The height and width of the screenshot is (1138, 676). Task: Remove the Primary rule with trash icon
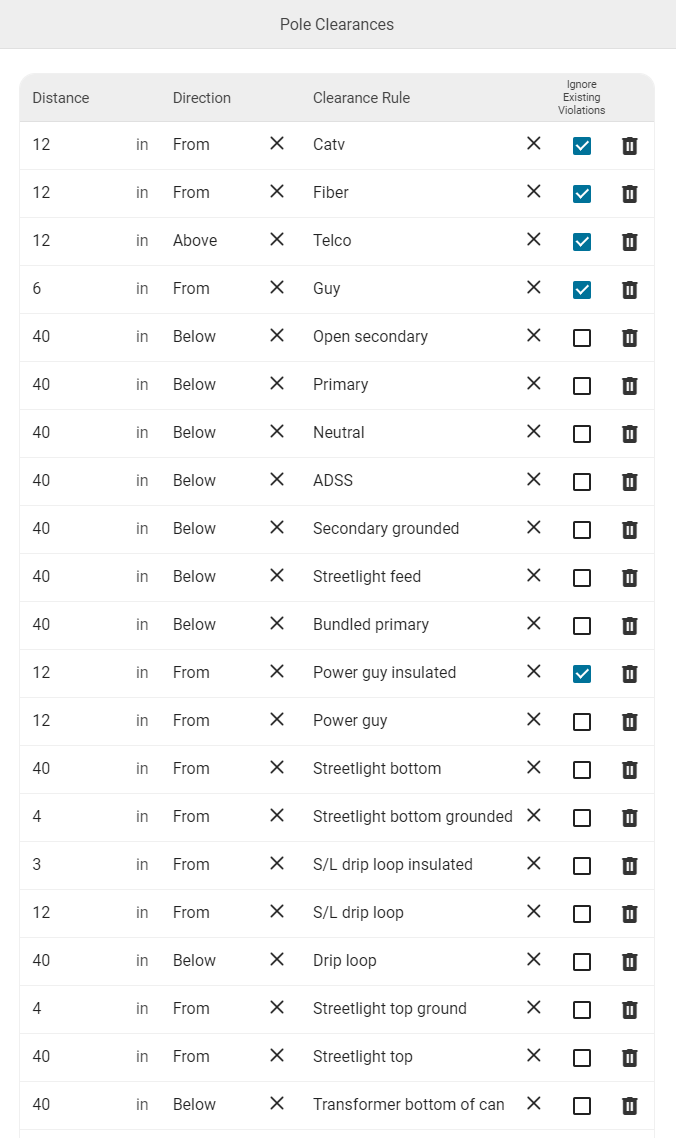[x=630, y=385]
